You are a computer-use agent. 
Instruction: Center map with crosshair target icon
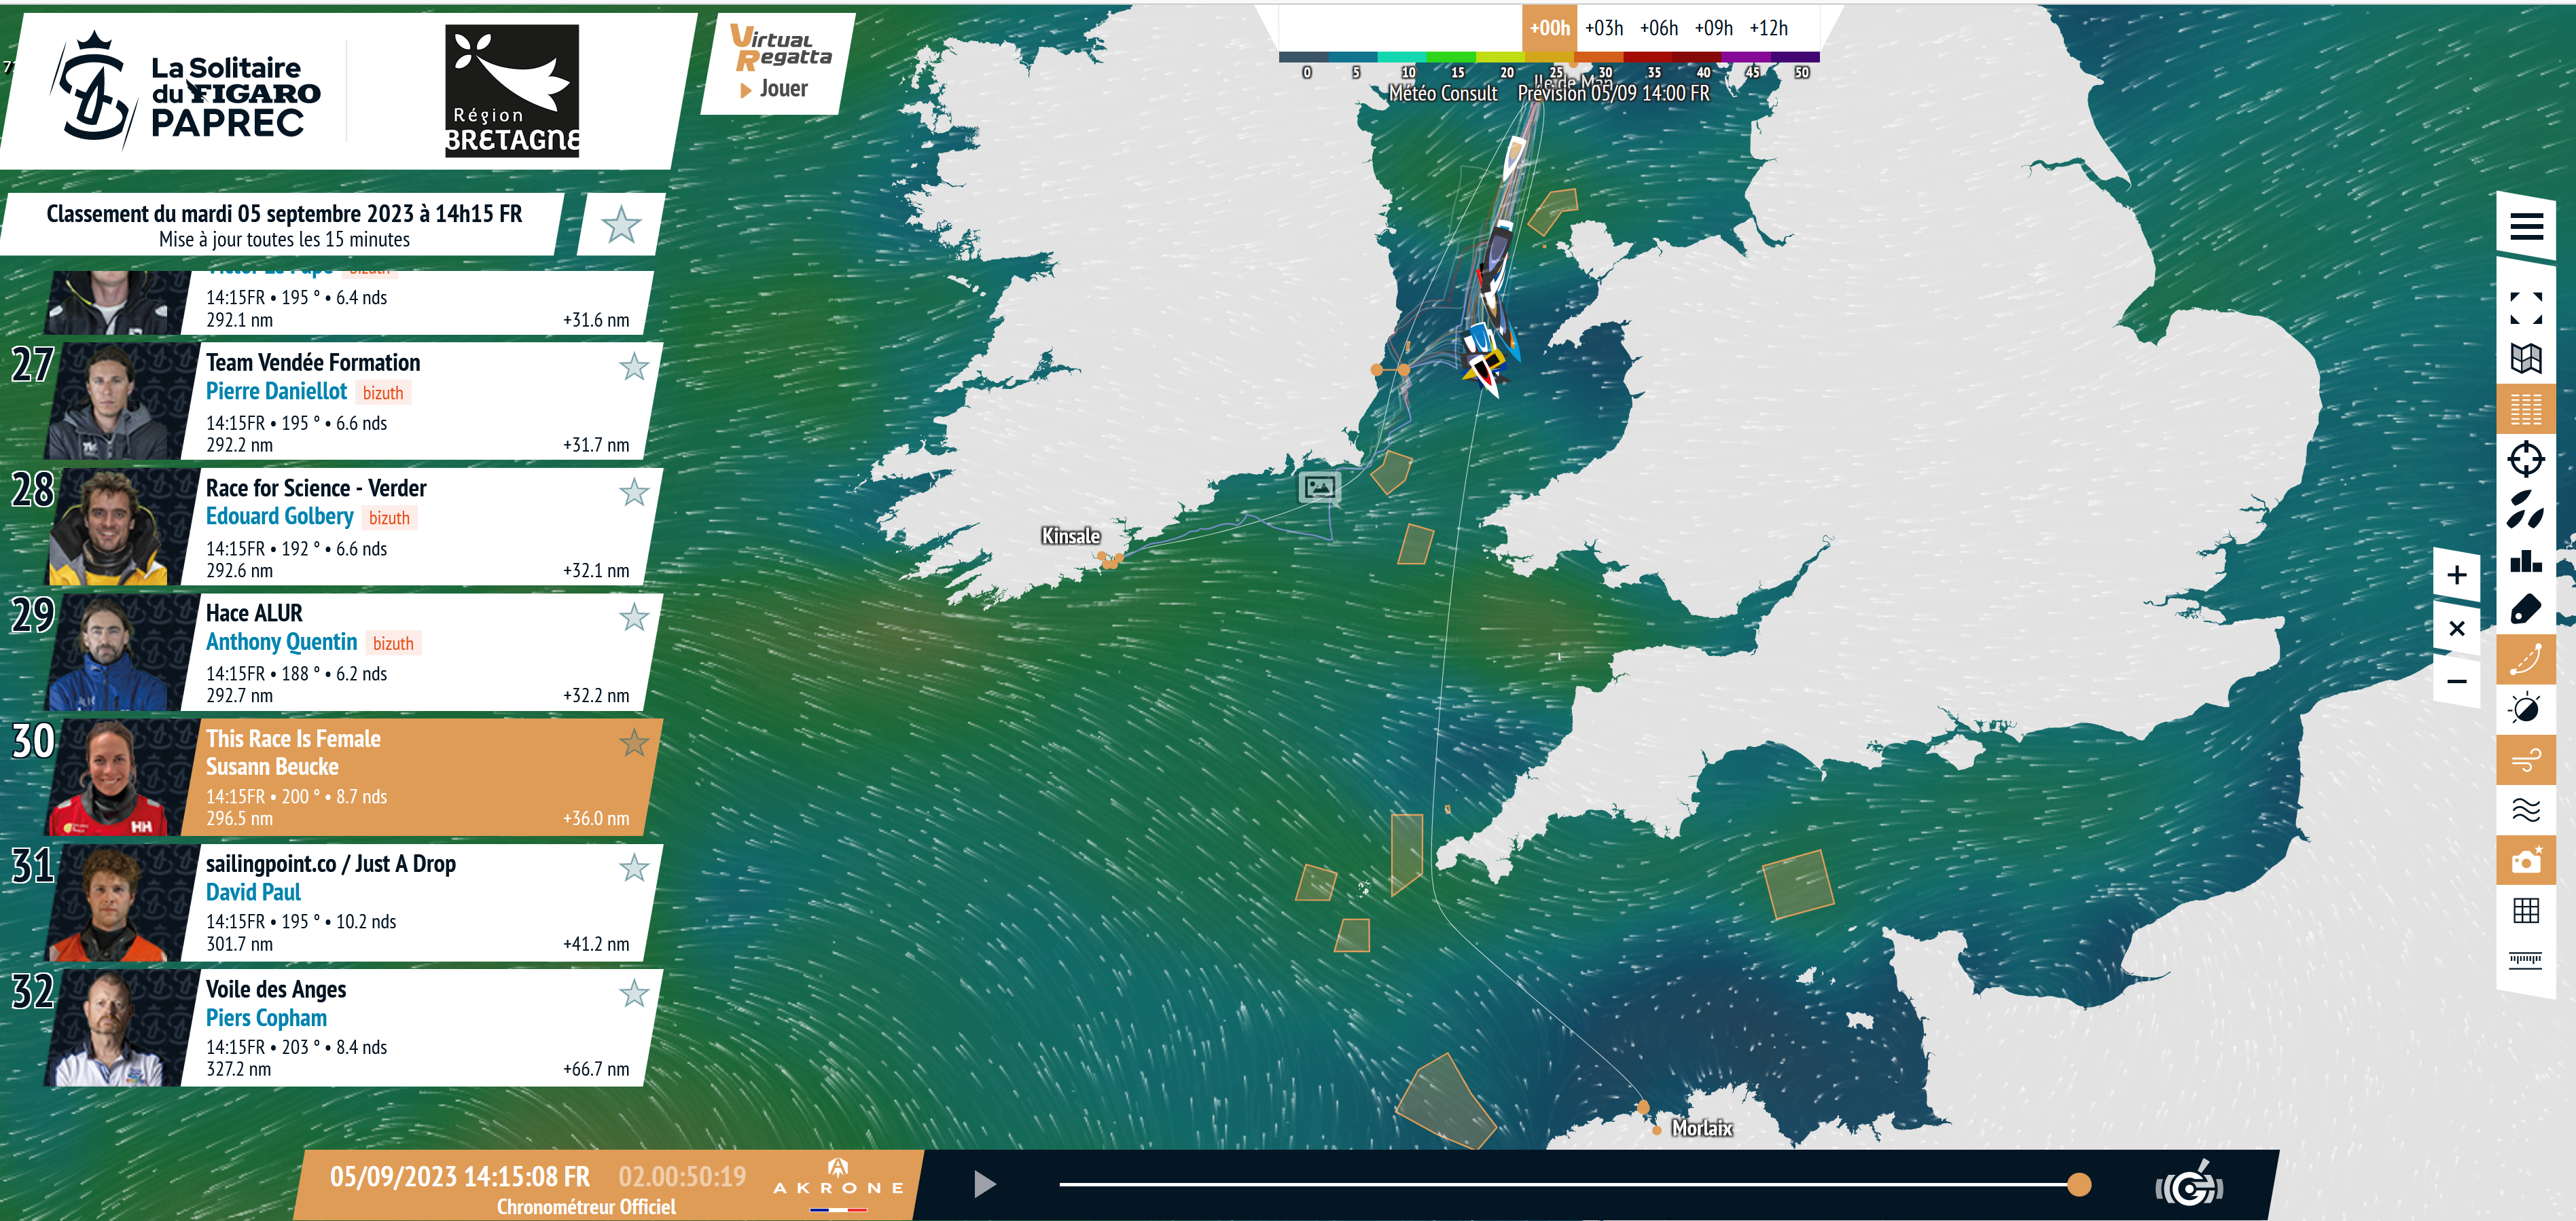[x=2526, y=459]
